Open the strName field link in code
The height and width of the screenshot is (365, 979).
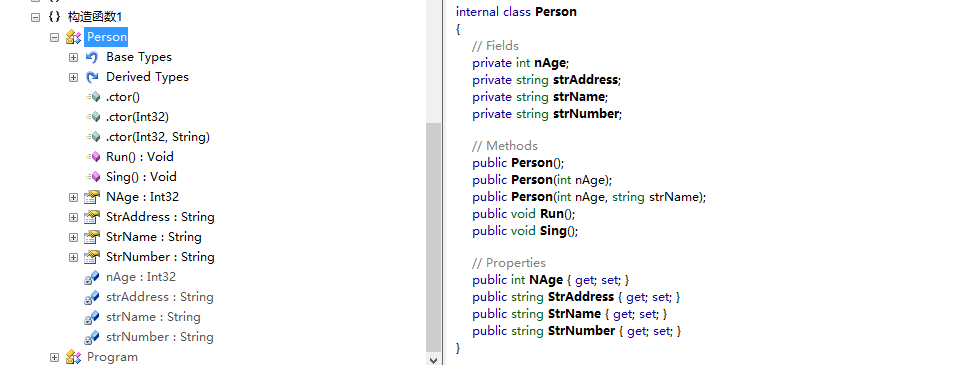pyautogui.click(x=579, y=97)
